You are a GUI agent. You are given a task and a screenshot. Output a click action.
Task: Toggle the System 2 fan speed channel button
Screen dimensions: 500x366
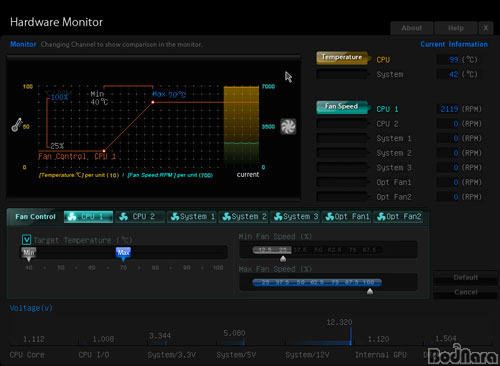point(342,153)
